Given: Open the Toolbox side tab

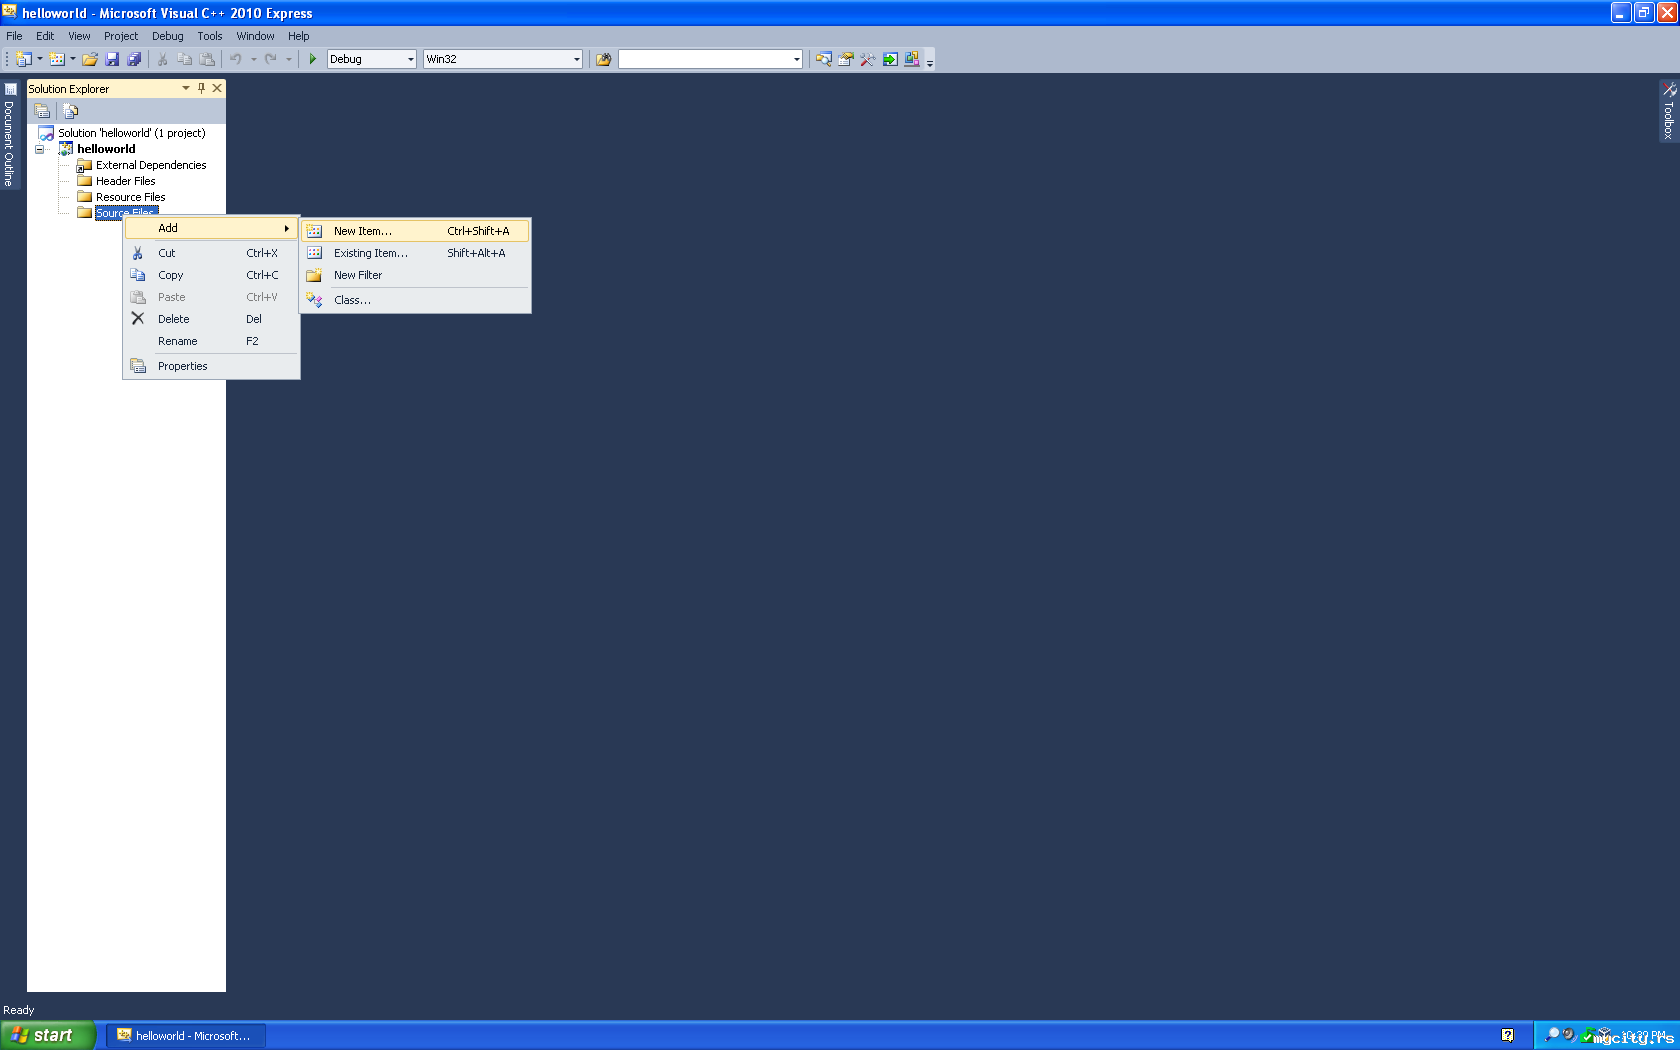Looking at the screenshot, I should tap(1669, 112).
